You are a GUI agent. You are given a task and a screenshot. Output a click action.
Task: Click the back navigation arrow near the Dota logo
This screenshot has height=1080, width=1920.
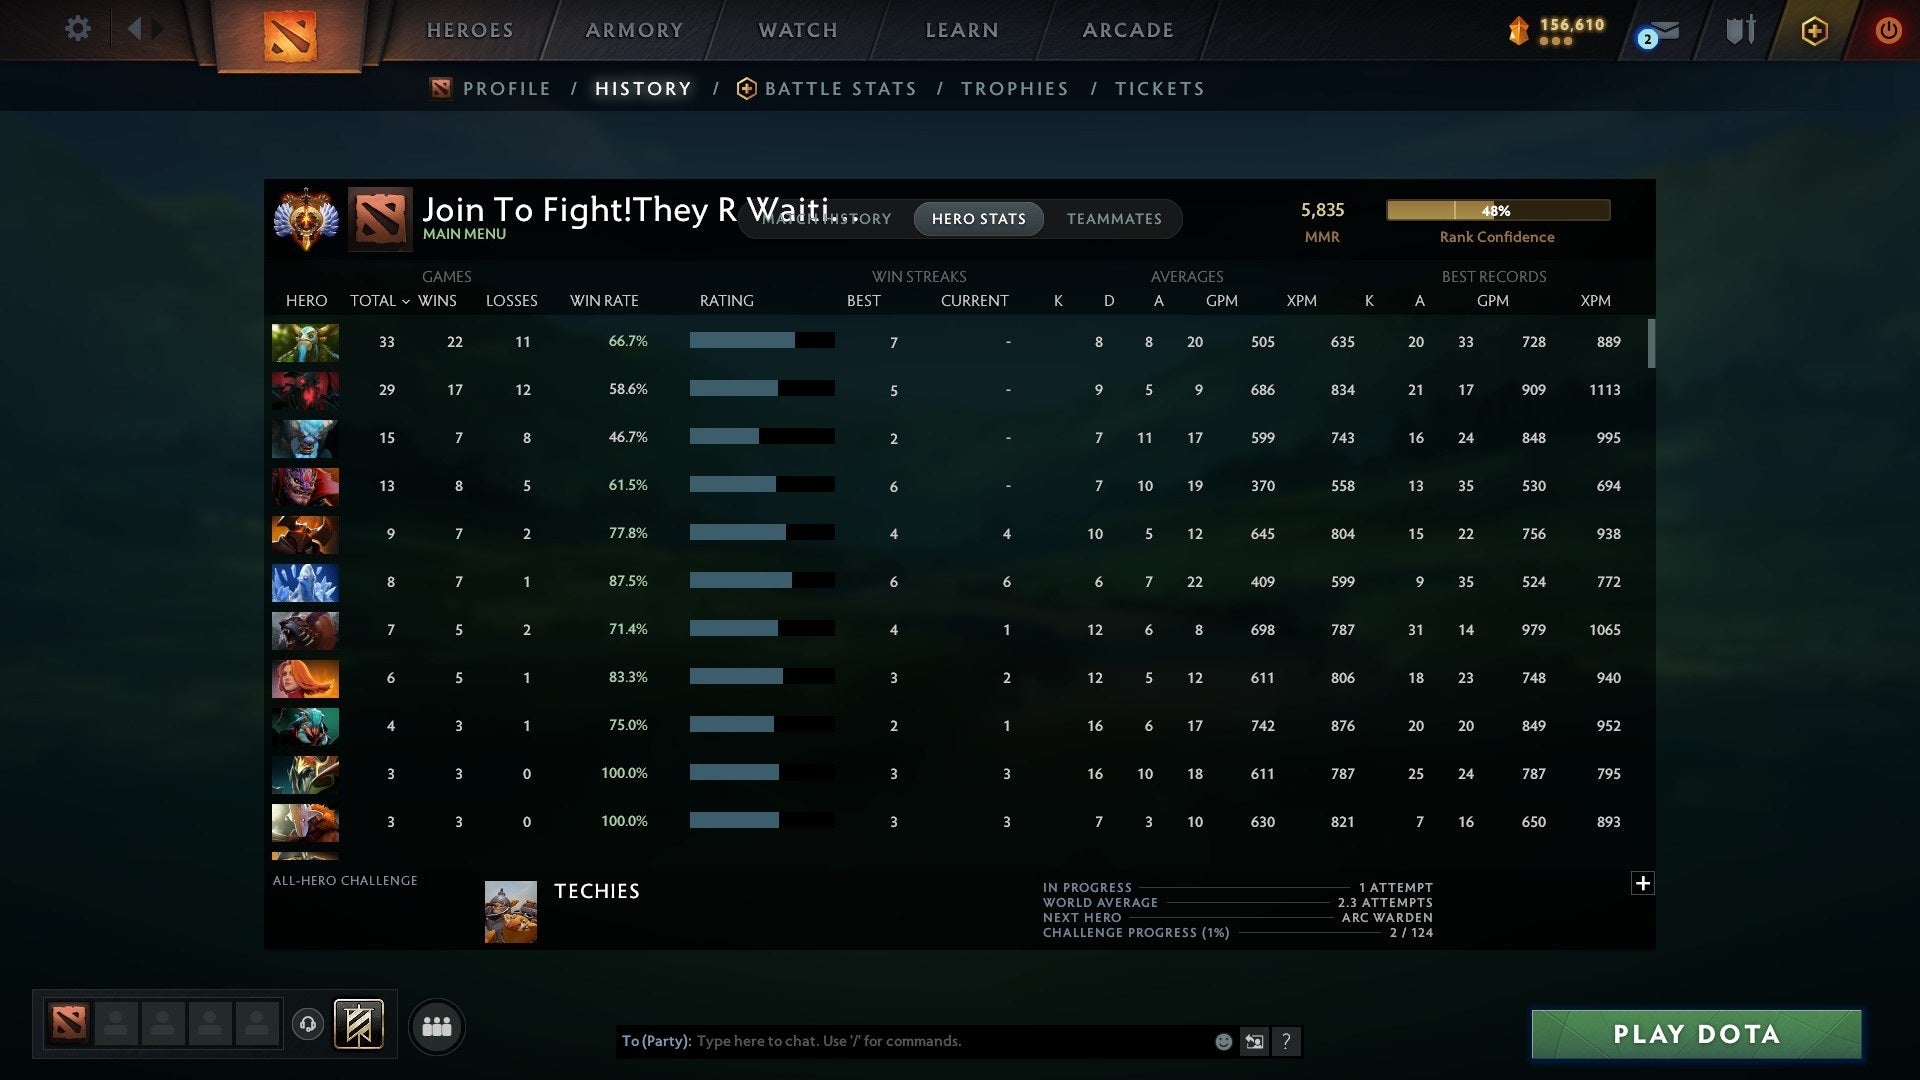pyautogui.click(x=136, y=29)
